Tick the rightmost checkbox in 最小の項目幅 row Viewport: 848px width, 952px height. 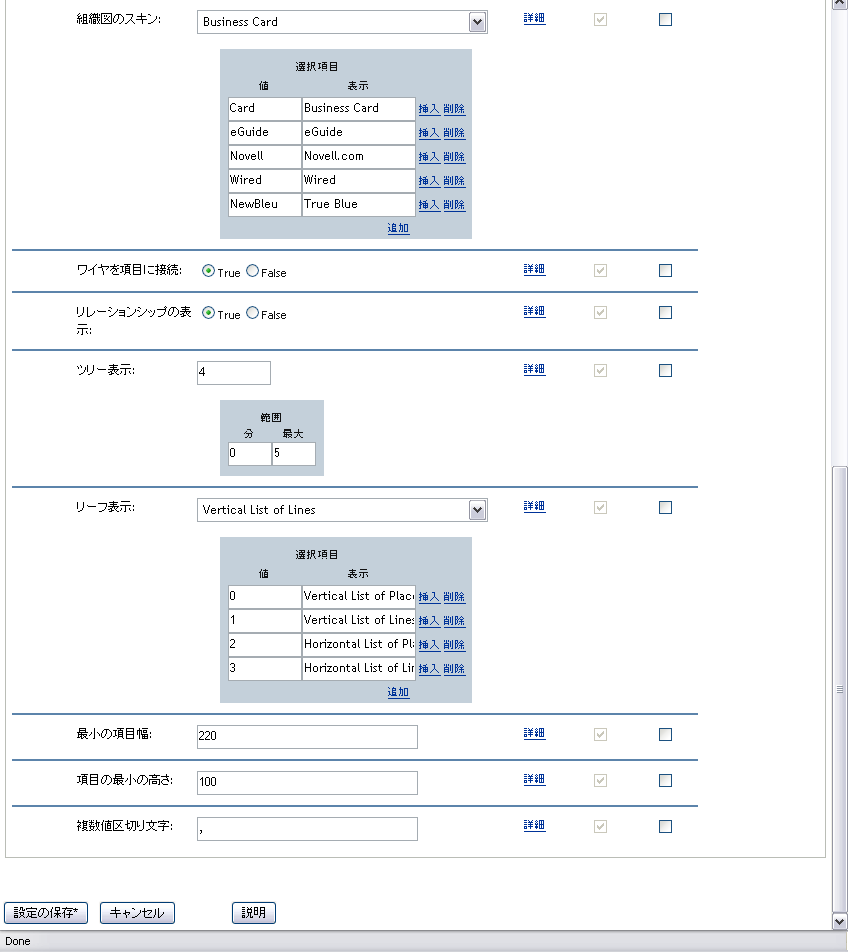[x=665, y=734]
